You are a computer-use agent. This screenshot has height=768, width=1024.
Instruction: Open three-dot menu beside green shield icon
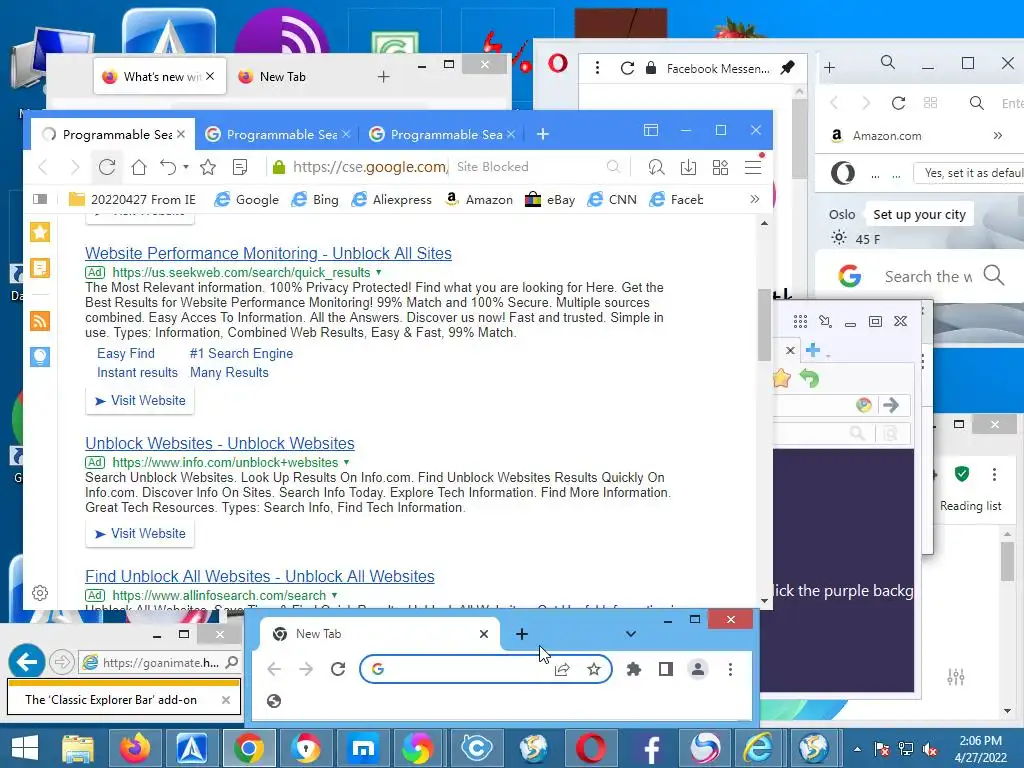[x=994, y=474]
